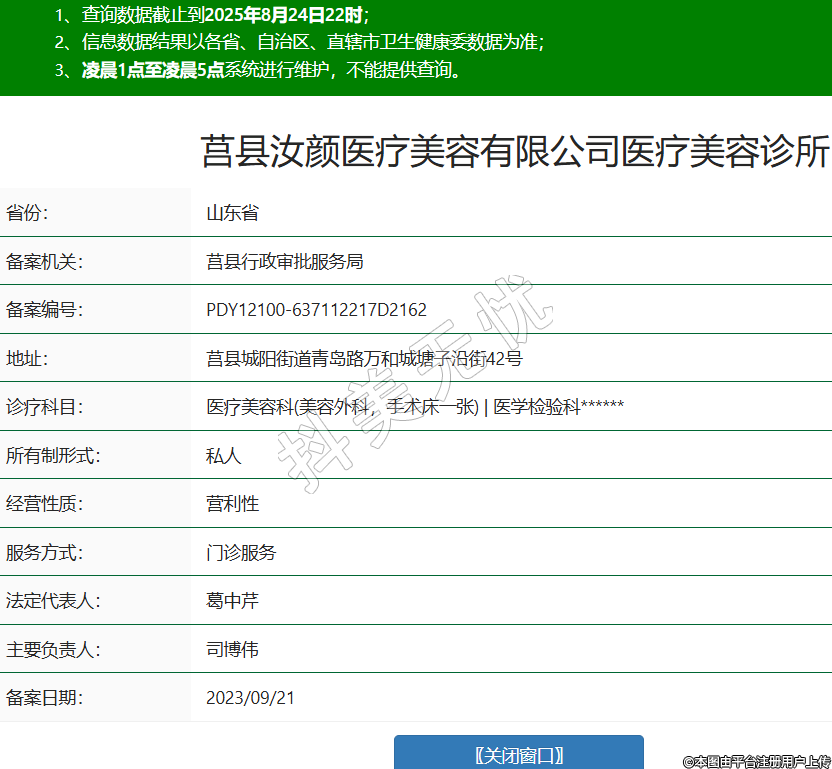Select the filing number PDY12100-637112217D2162
Image resolution: width=832 pixels, height=769 pixels.
[x=316, y=310]
